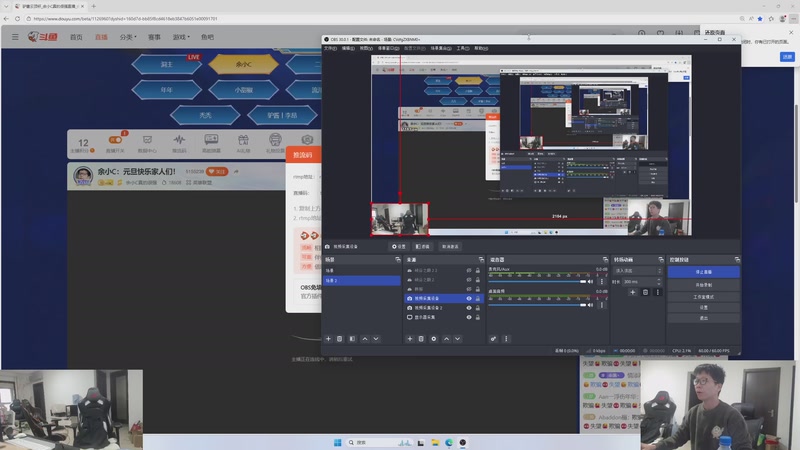The image size is (800, 450).
Task: Open source properties gear in Sources panel
Action: pos(434,339)
